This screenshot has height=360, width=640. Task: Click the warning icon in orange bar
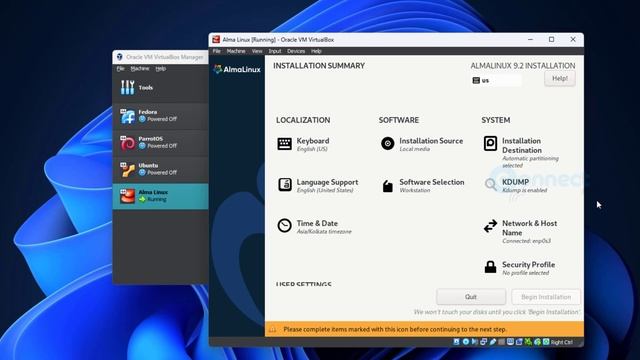tap(273, 329)
